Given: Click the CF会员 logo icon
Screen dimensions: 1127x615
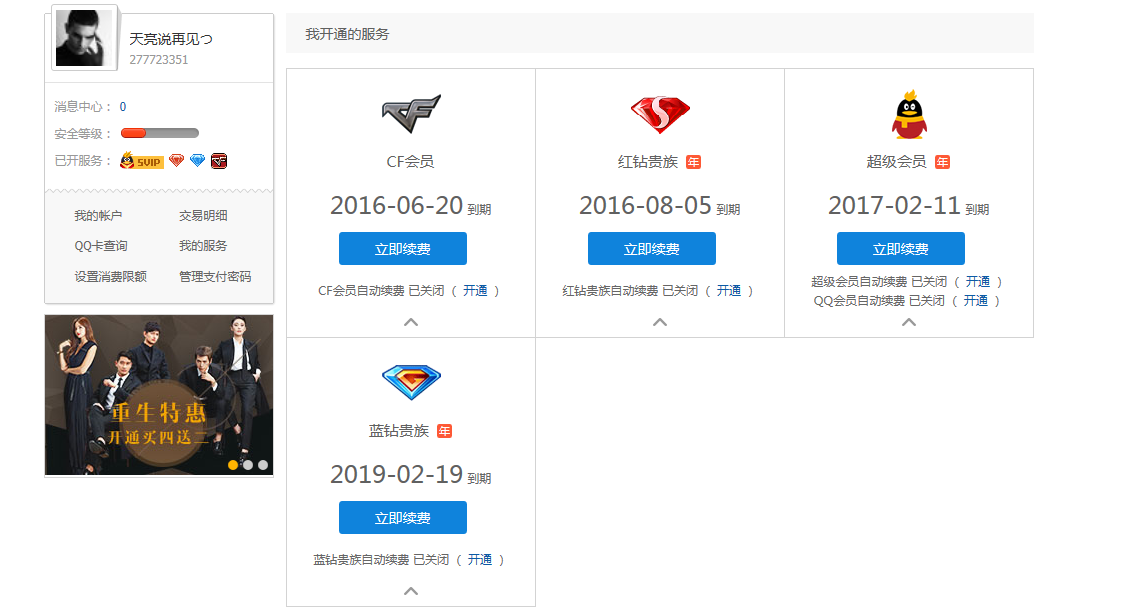Looking at the screenshot, I should coord(411,114).
